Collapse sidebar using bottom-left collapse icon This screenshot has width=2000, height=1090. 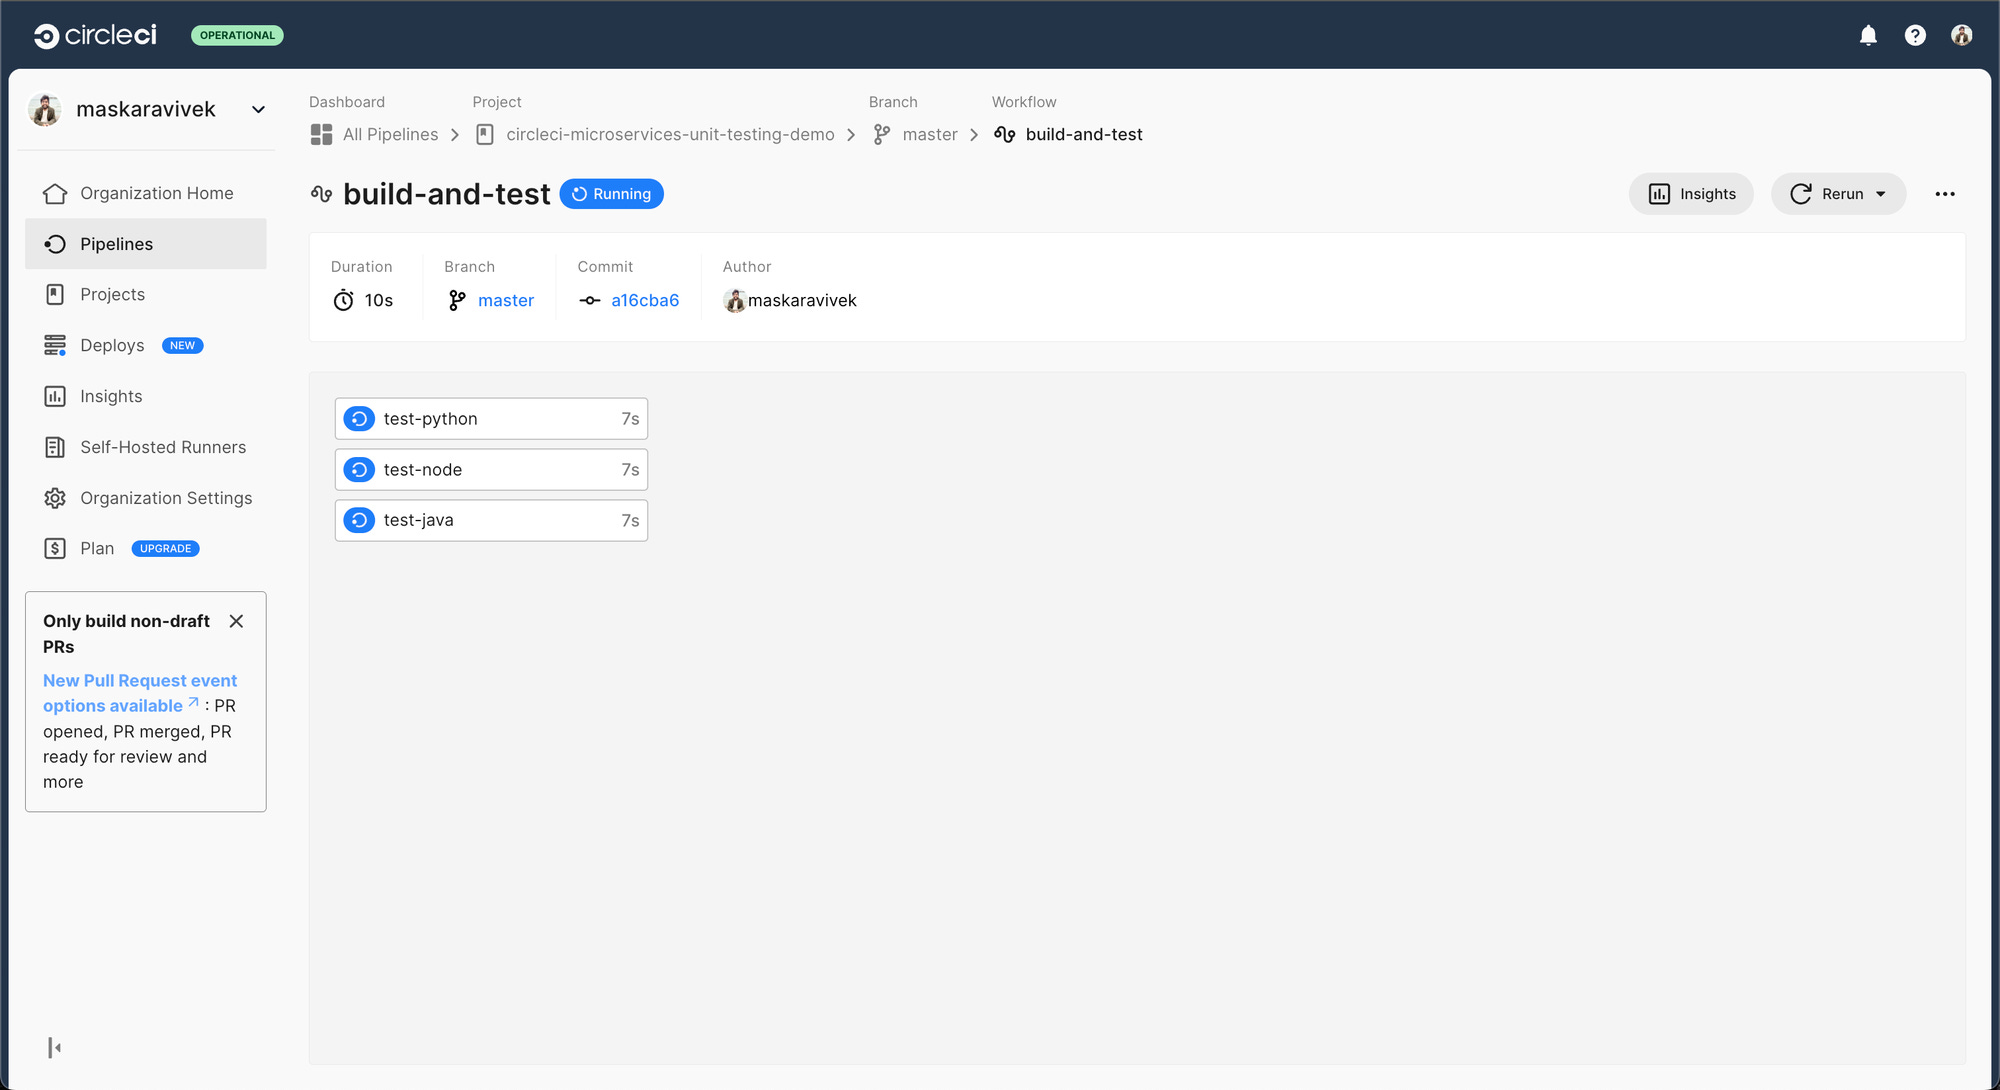click(55, 1047)
